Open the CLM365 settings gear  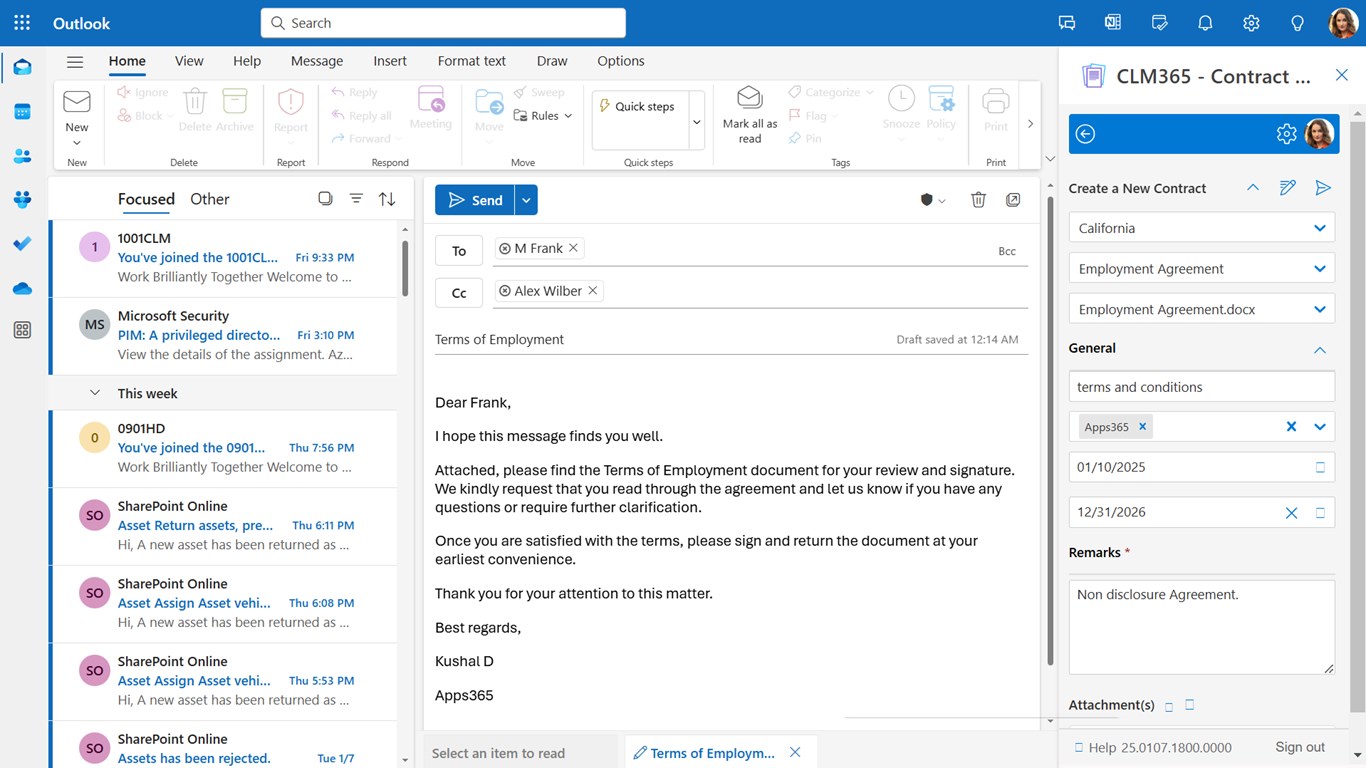click(x=1286, y=134)
